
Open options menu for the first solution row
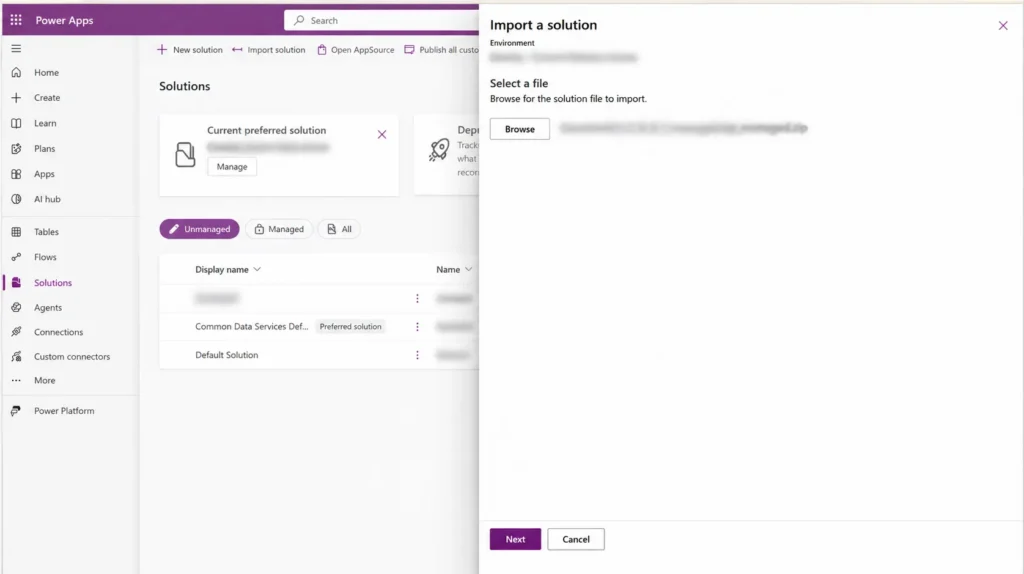coord(417,298)
